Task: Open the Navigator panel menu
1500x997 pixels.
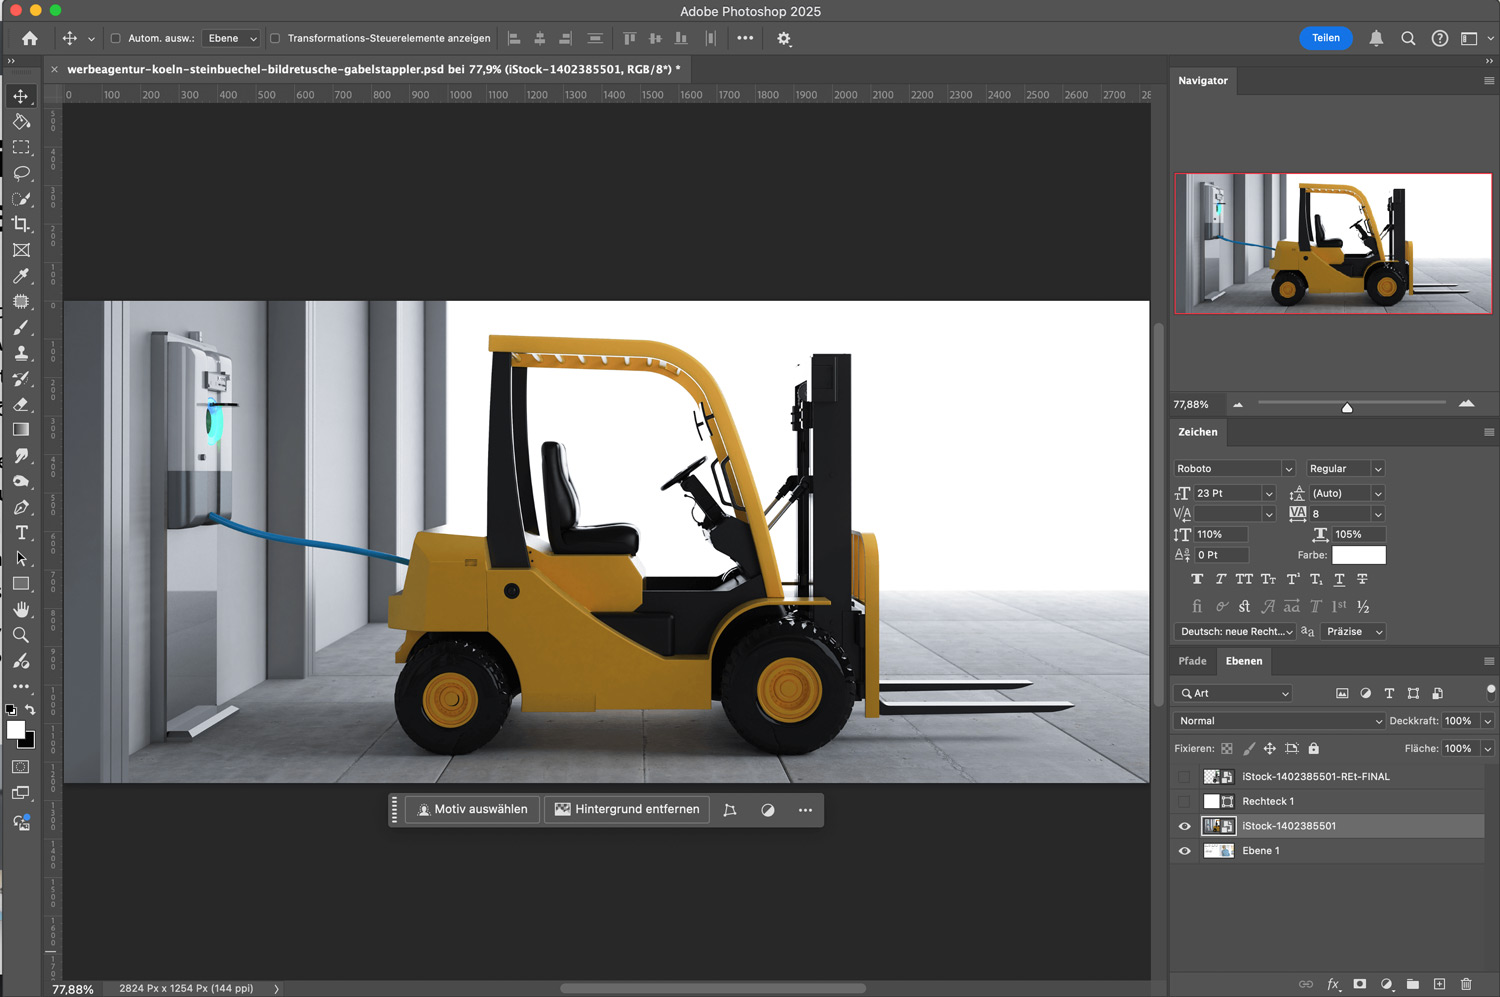Action: click(x=1489, y=80)
